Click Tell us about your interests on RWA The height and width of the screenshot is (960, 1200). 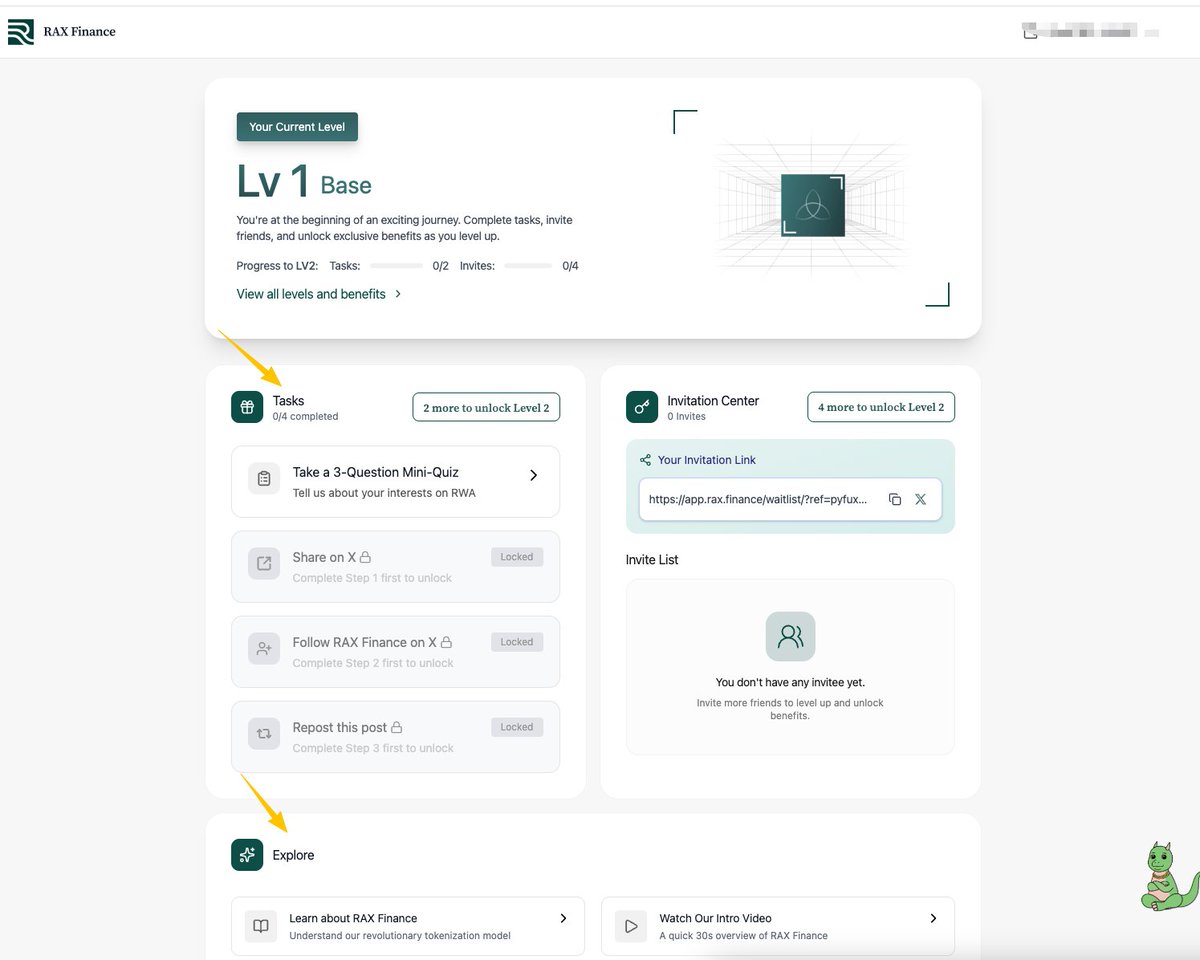pos(384,493)
